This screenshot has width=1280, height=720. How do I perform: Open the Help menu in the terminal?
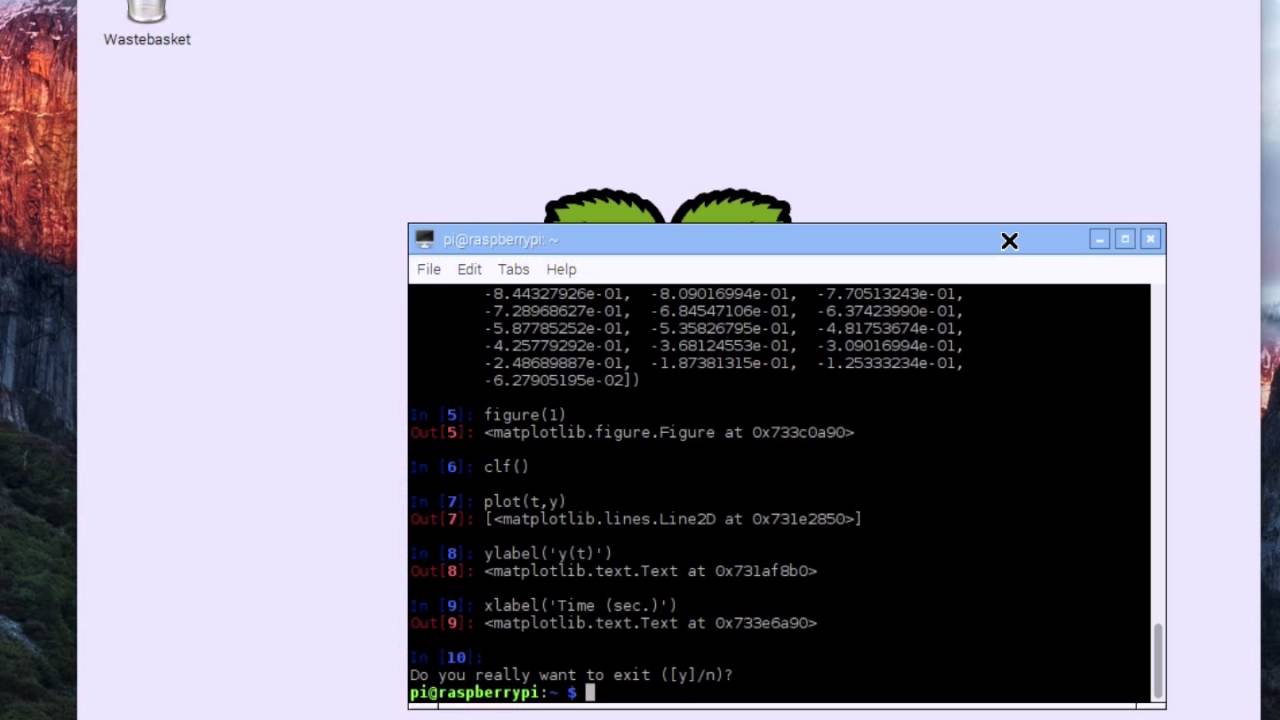561,269
